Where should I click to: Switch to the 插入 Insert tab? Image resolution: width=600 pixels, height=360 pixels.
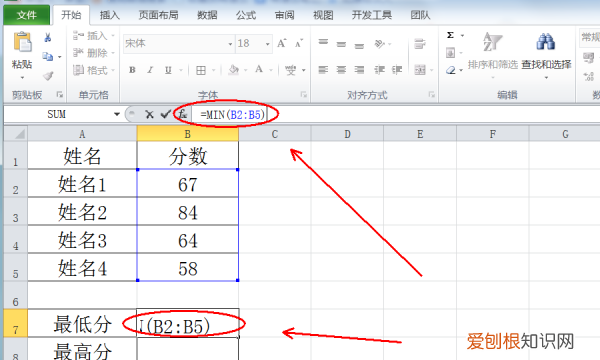[109, 15]
